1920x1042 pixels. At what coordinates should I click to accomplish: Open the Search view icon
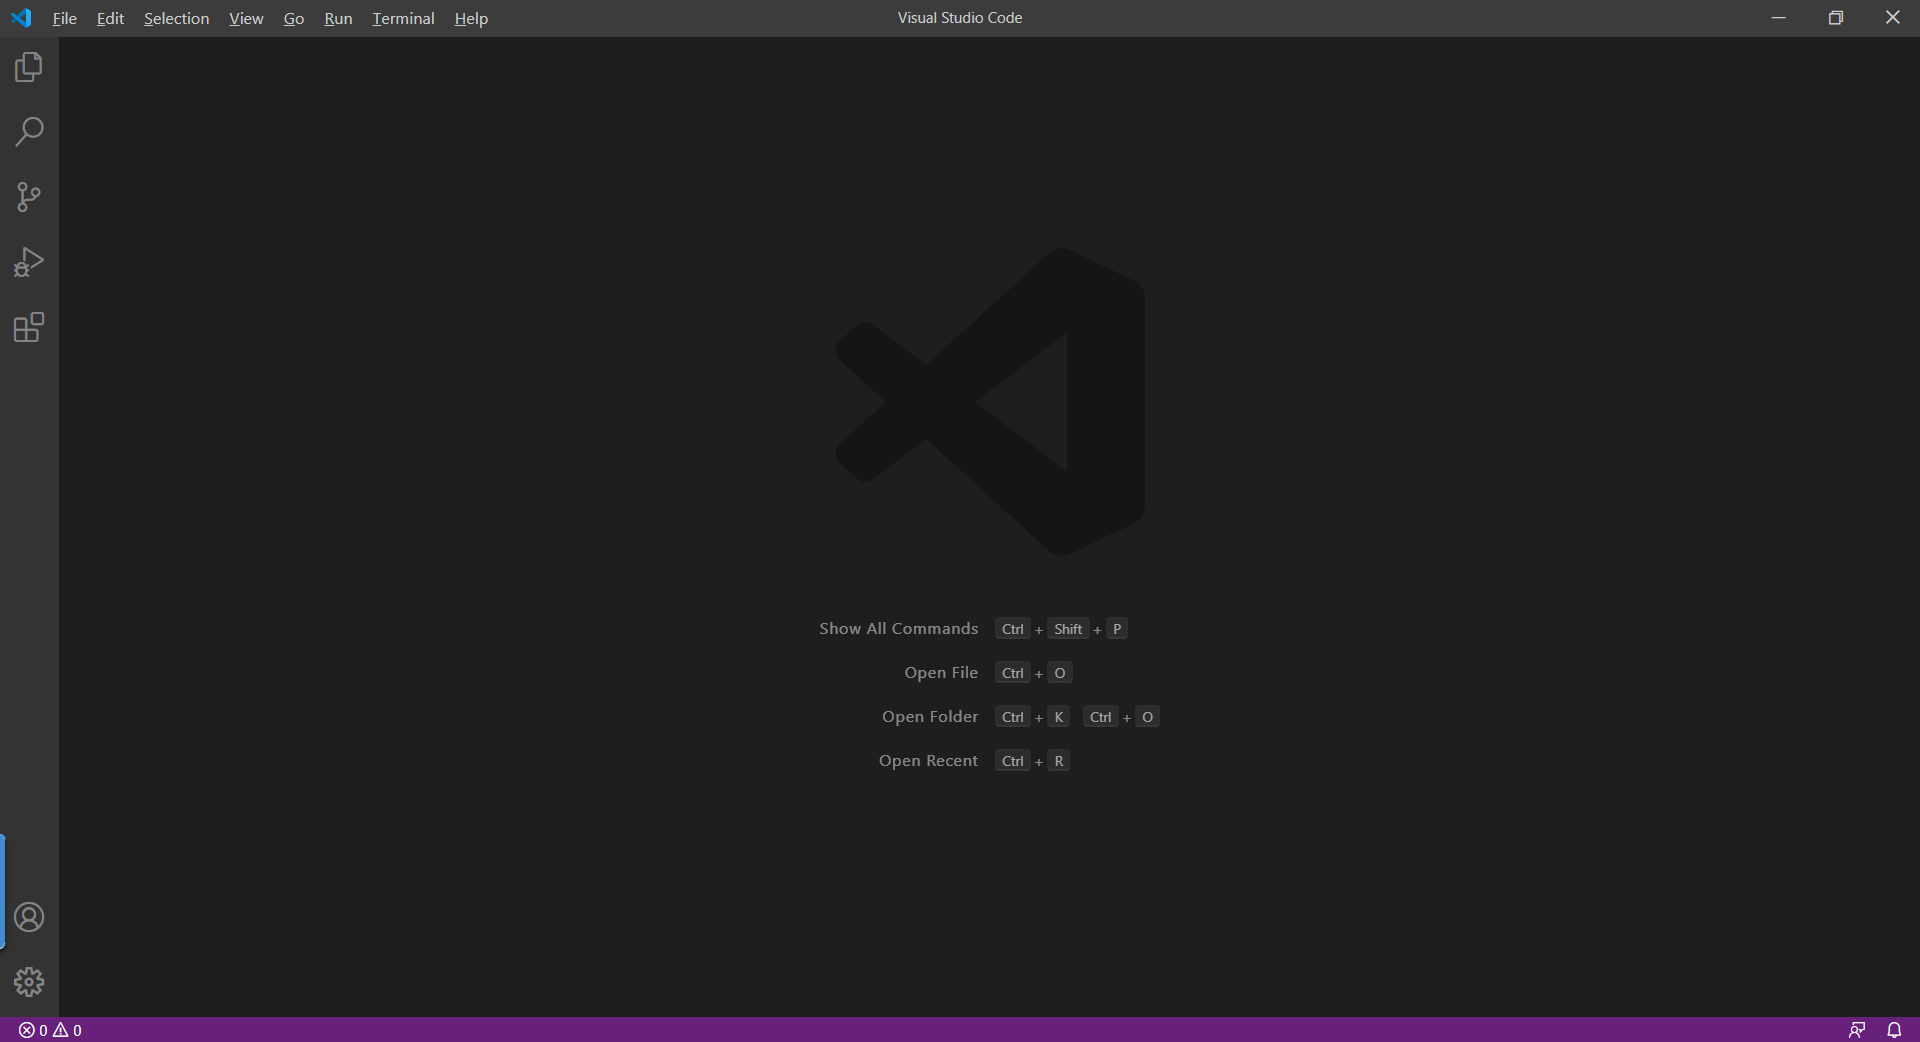(29, 132)
